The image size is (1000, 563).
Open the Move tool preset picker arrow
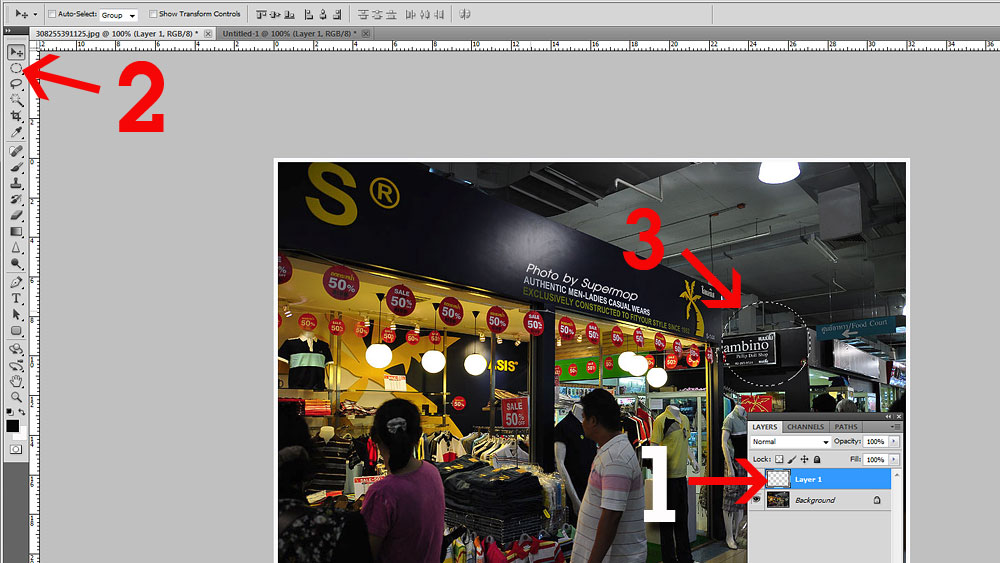[35, 14]
